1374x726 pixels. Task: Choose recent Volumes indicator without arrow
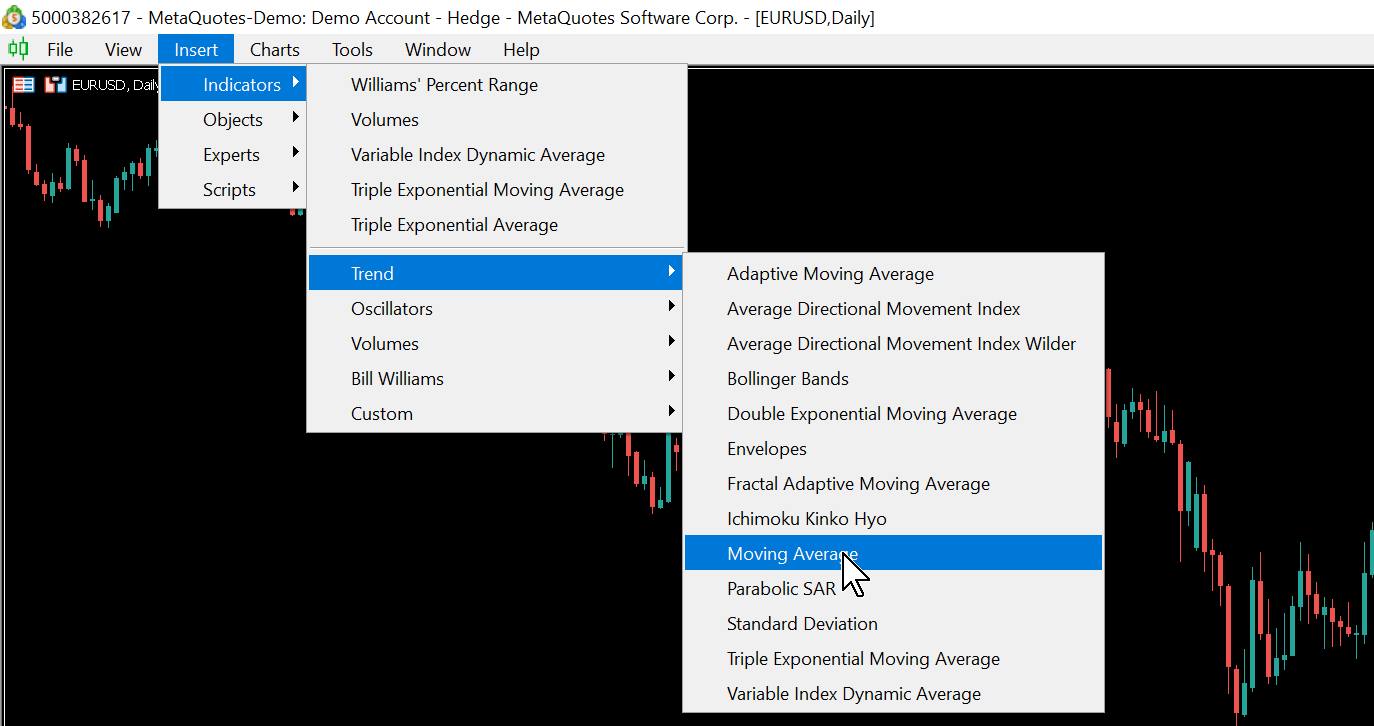coord(496,119)
